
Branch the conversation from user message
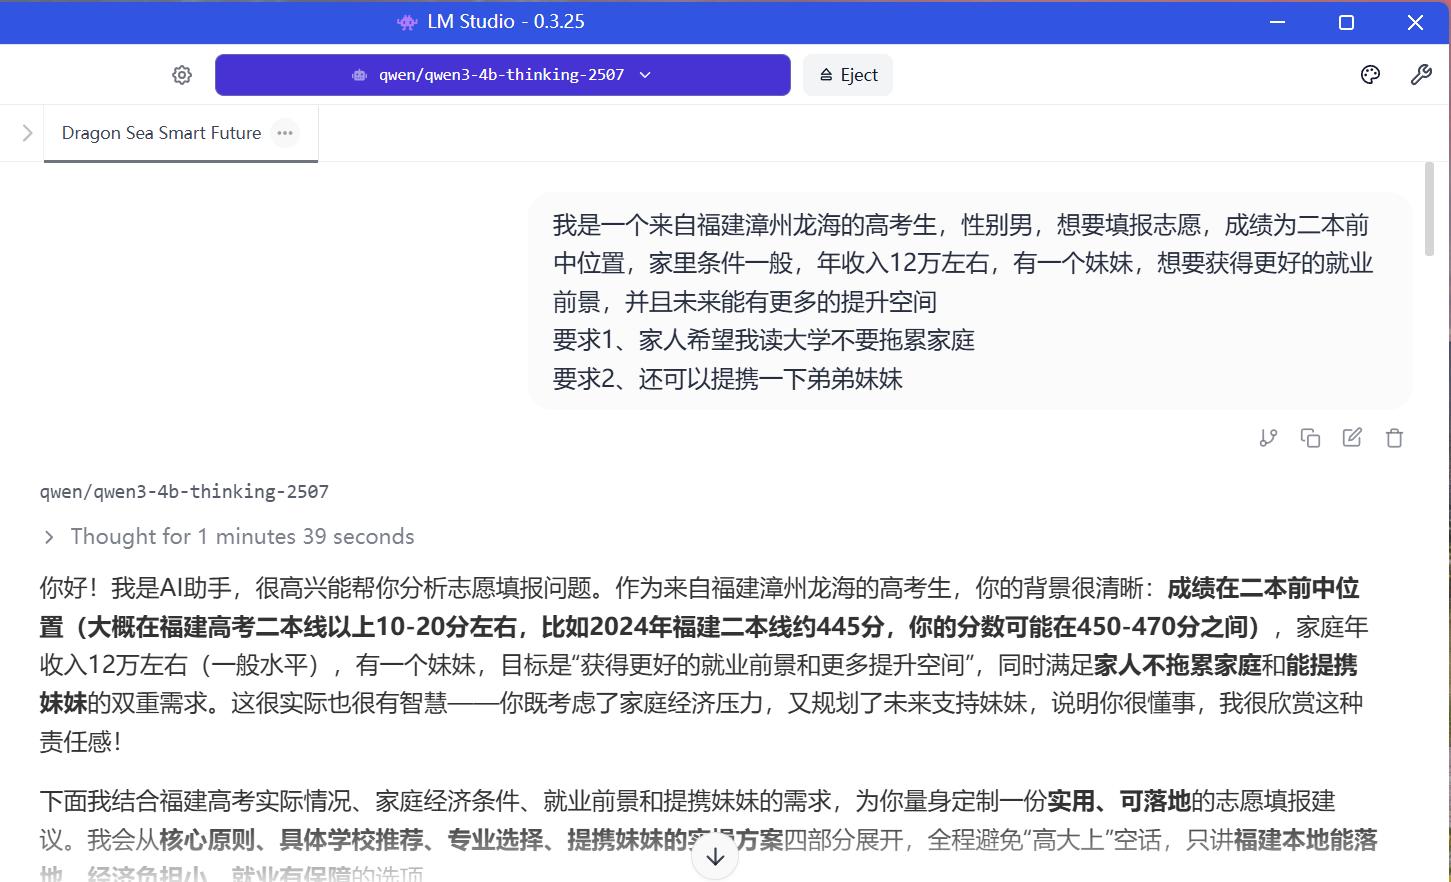pos(1268,437)
